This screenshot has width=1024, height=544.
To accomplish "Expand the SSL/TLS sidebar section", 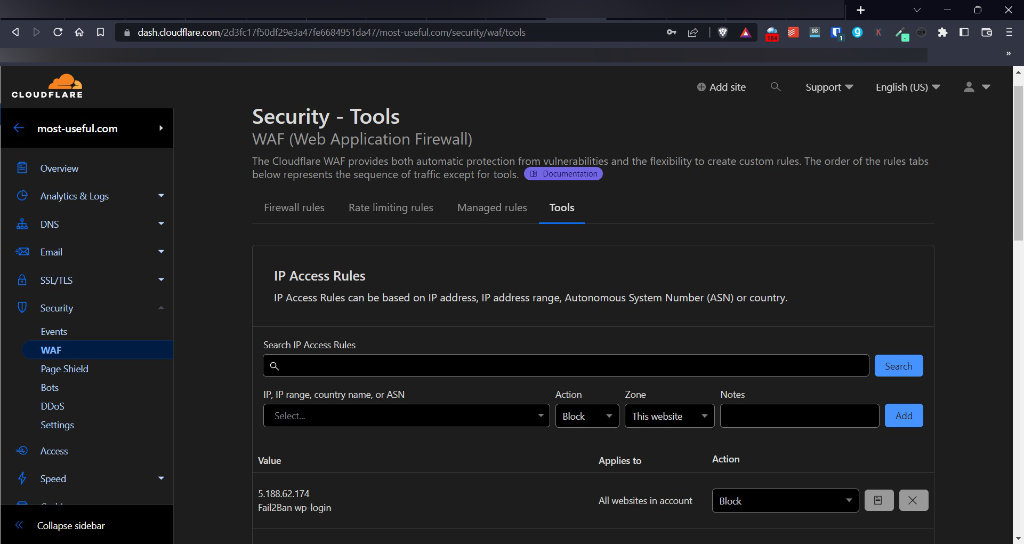I will pyautogui.click(x=161, y=280).
